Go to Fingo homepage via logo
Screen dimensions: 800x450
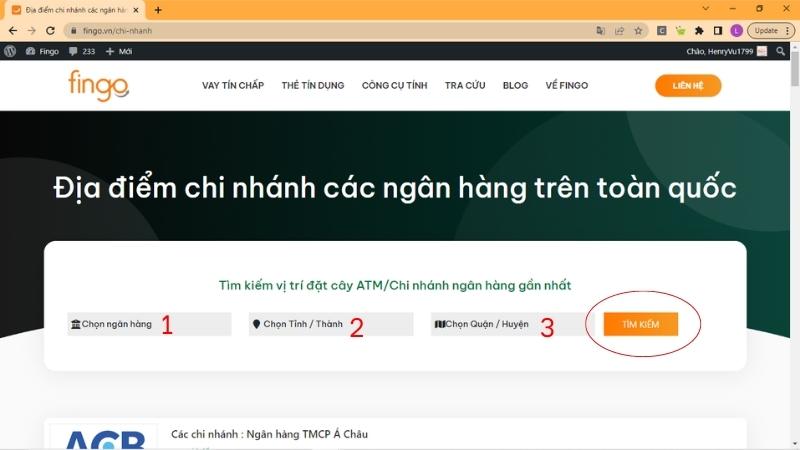(98, 85)
